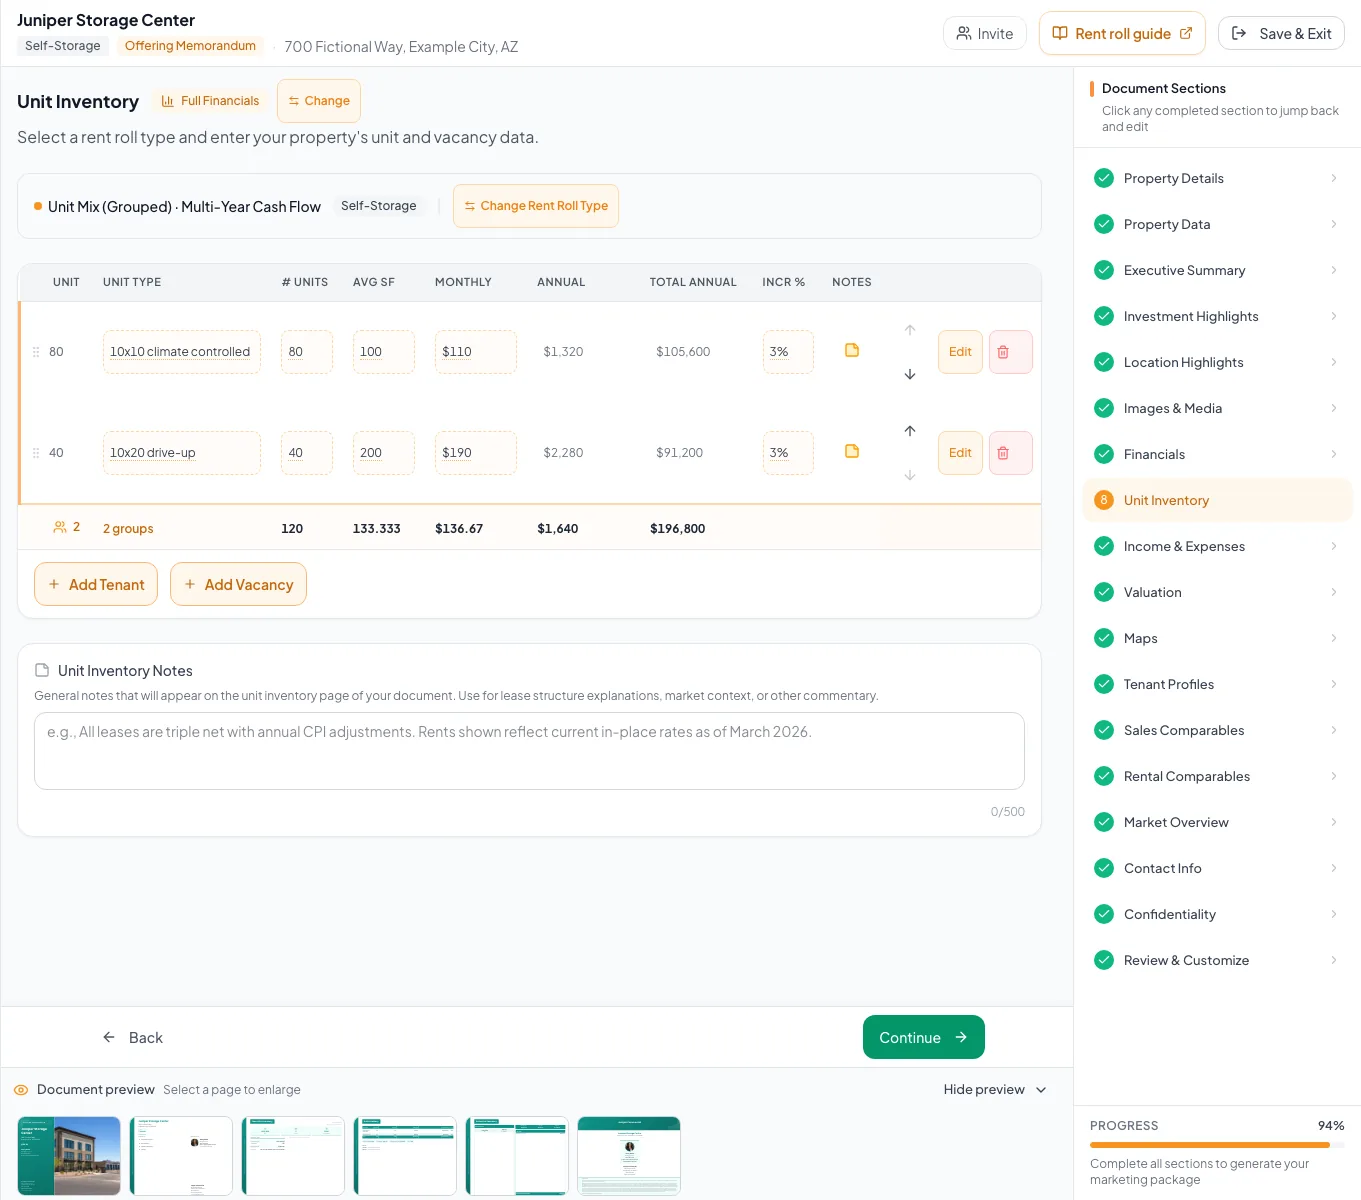
Task: Expand Investment Highlights section chevron
Action: [x=1334, y=316]
